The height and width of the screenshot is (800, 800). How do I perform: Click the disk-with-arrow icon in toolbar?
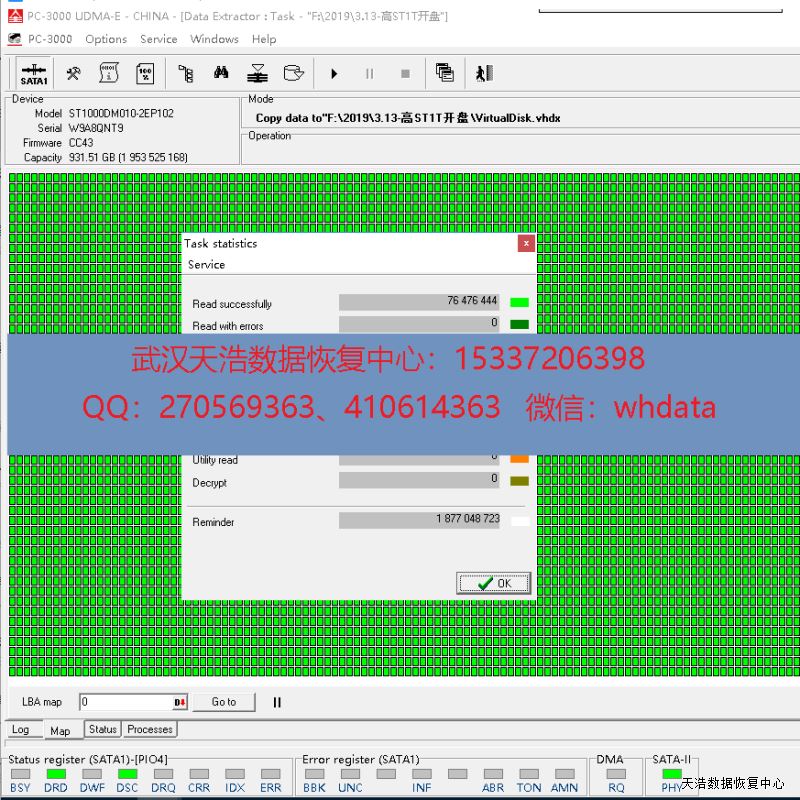[x=293, y=73]
